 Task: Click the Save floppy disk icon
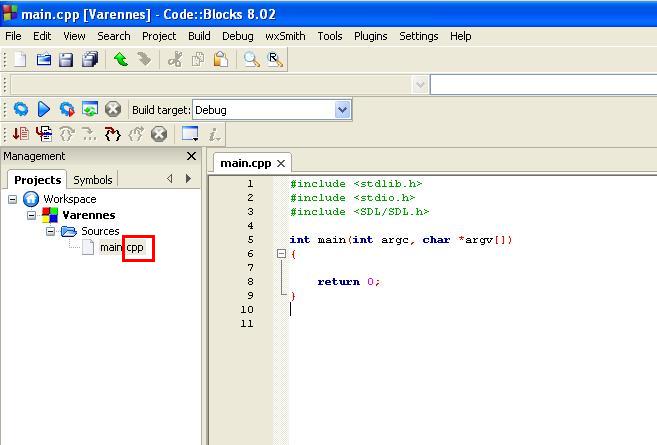(x=66, y=60)
